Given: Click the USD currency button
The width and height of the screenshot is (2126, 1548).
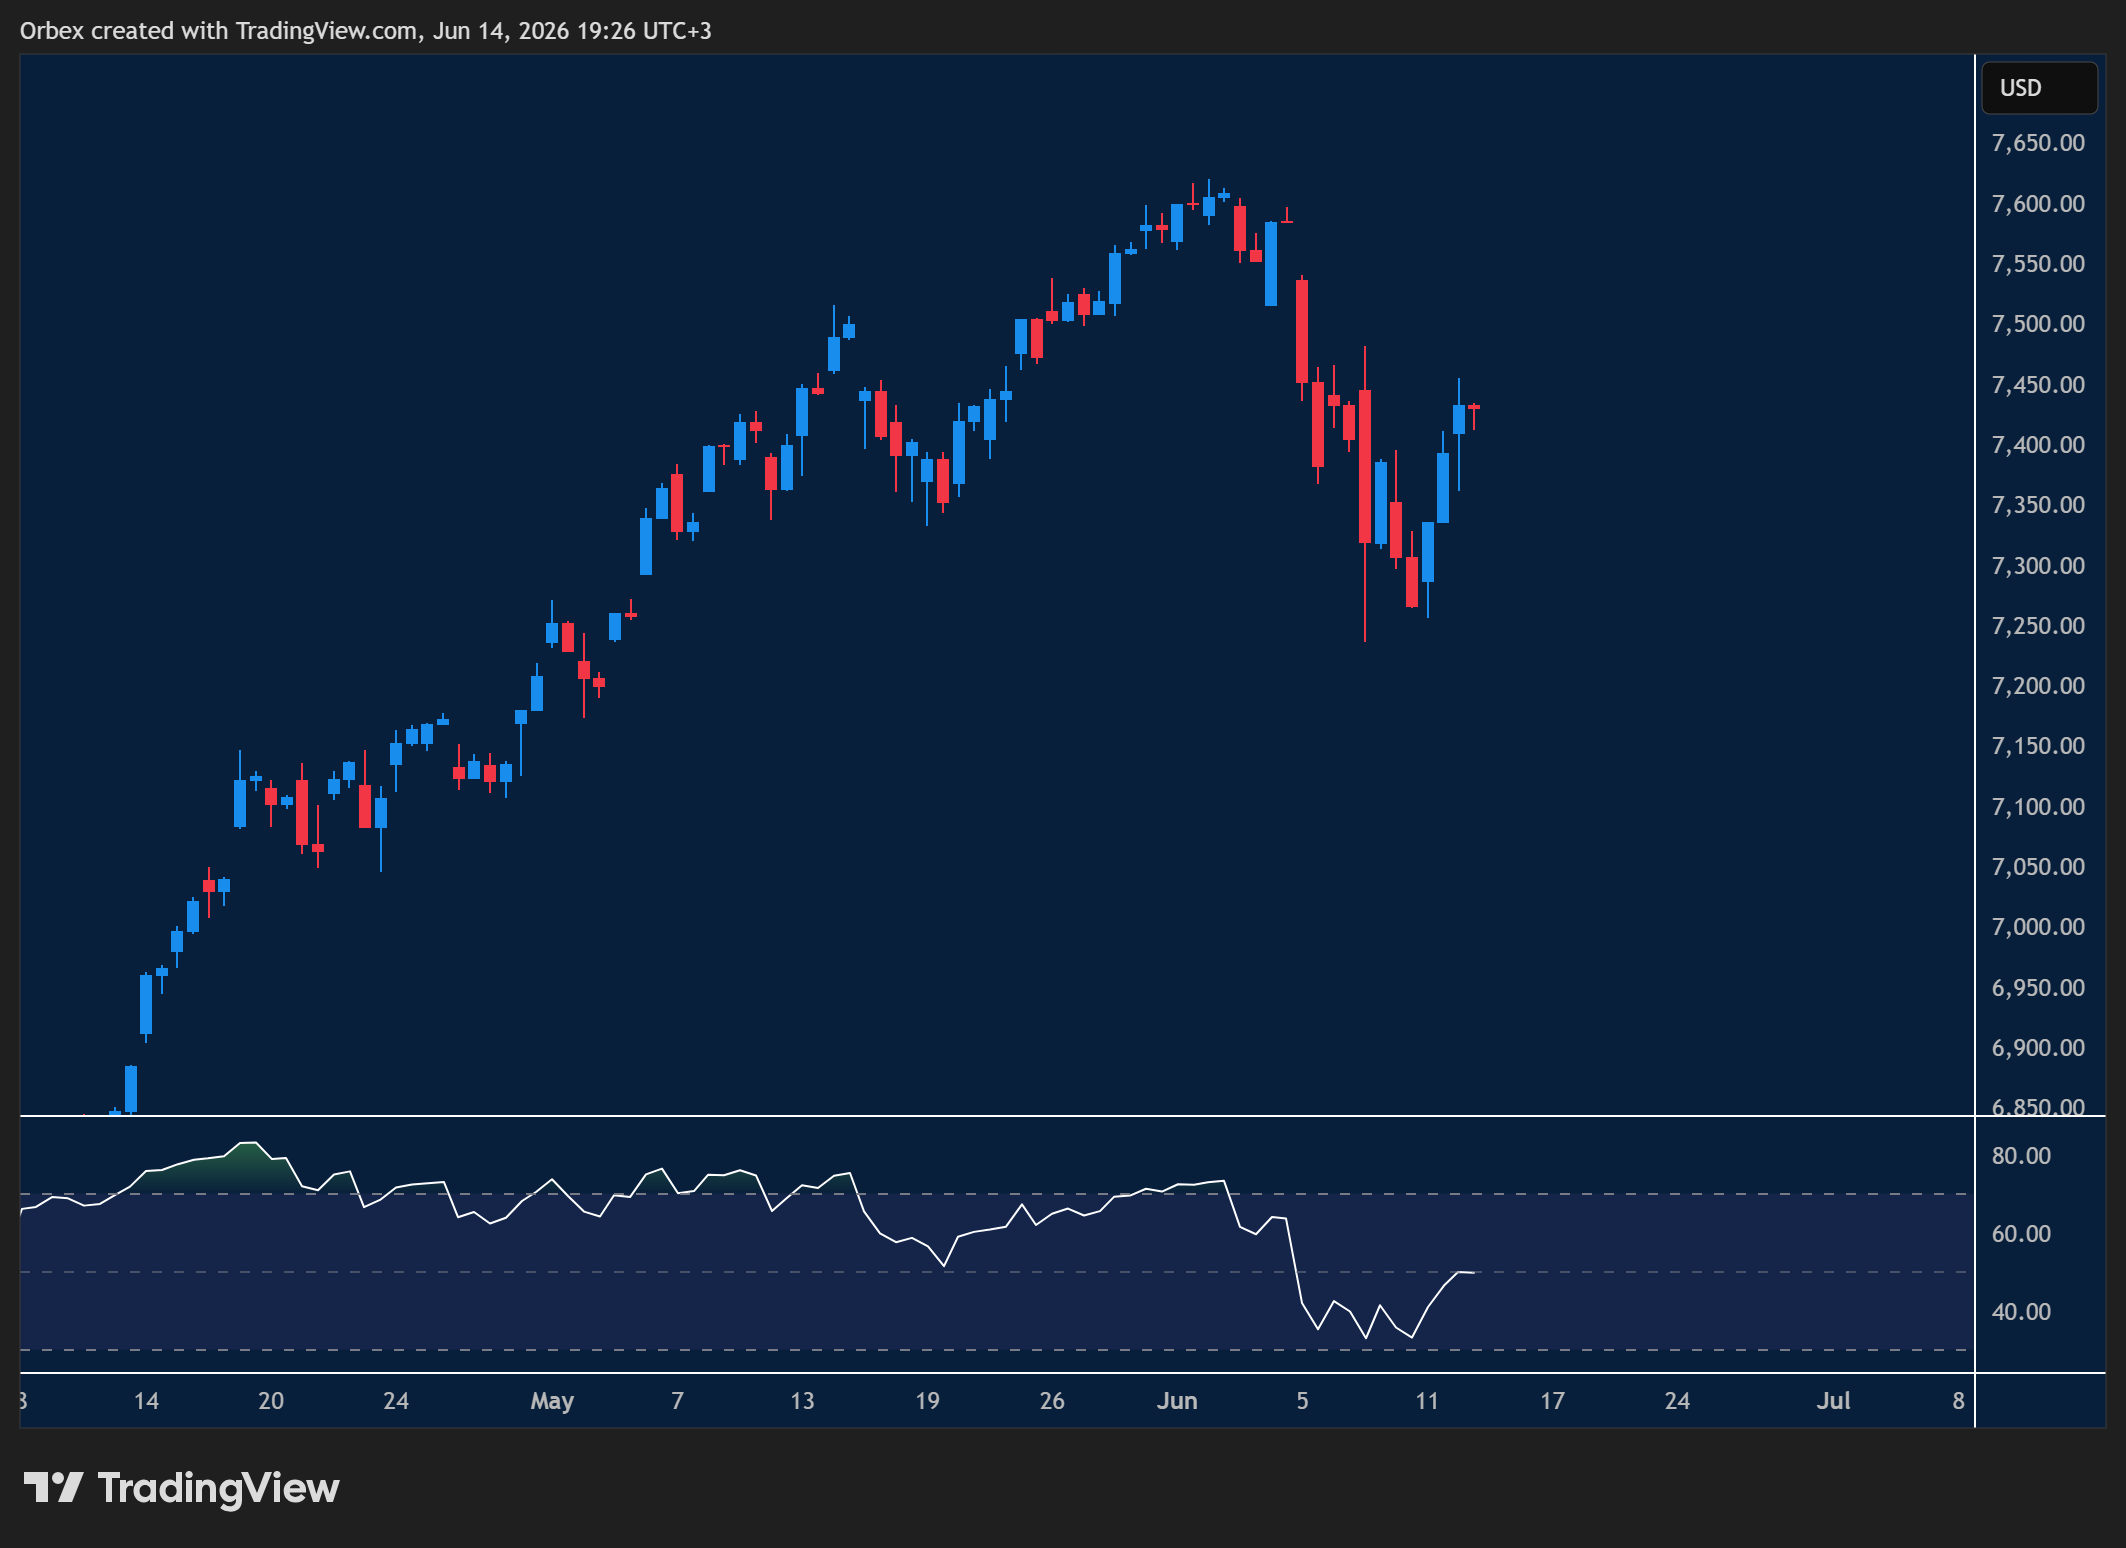Looking at the screenshot, I should click(x=2039, y=88).
